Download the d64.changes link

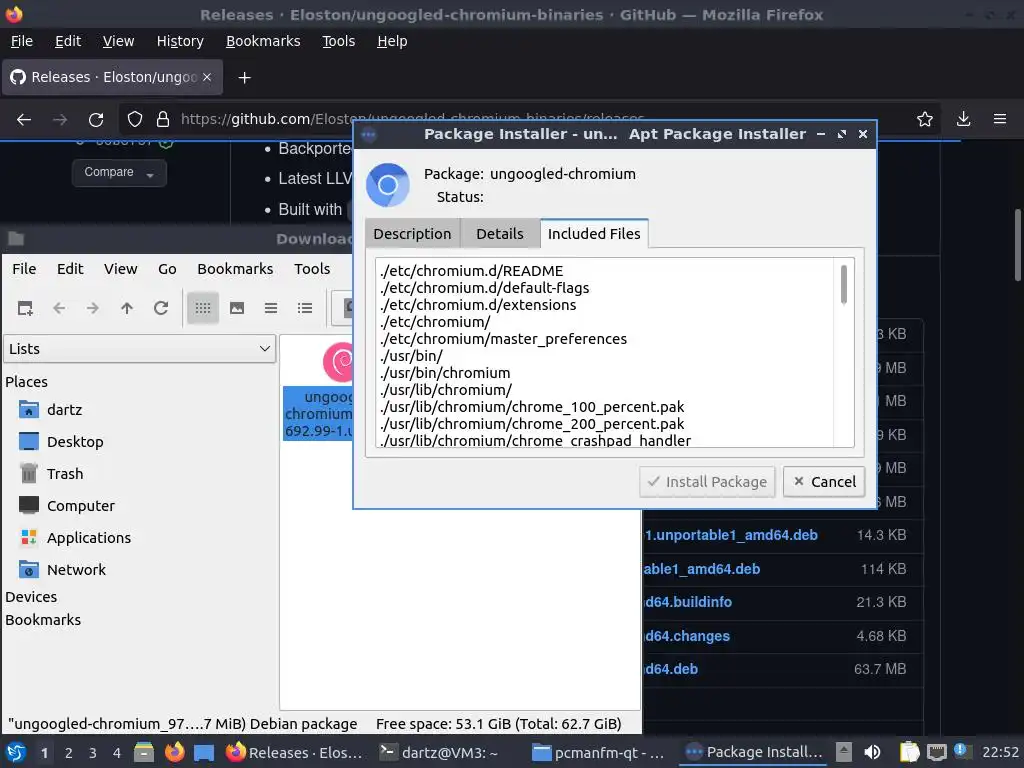pyautogui.click(x=687, y=636)
